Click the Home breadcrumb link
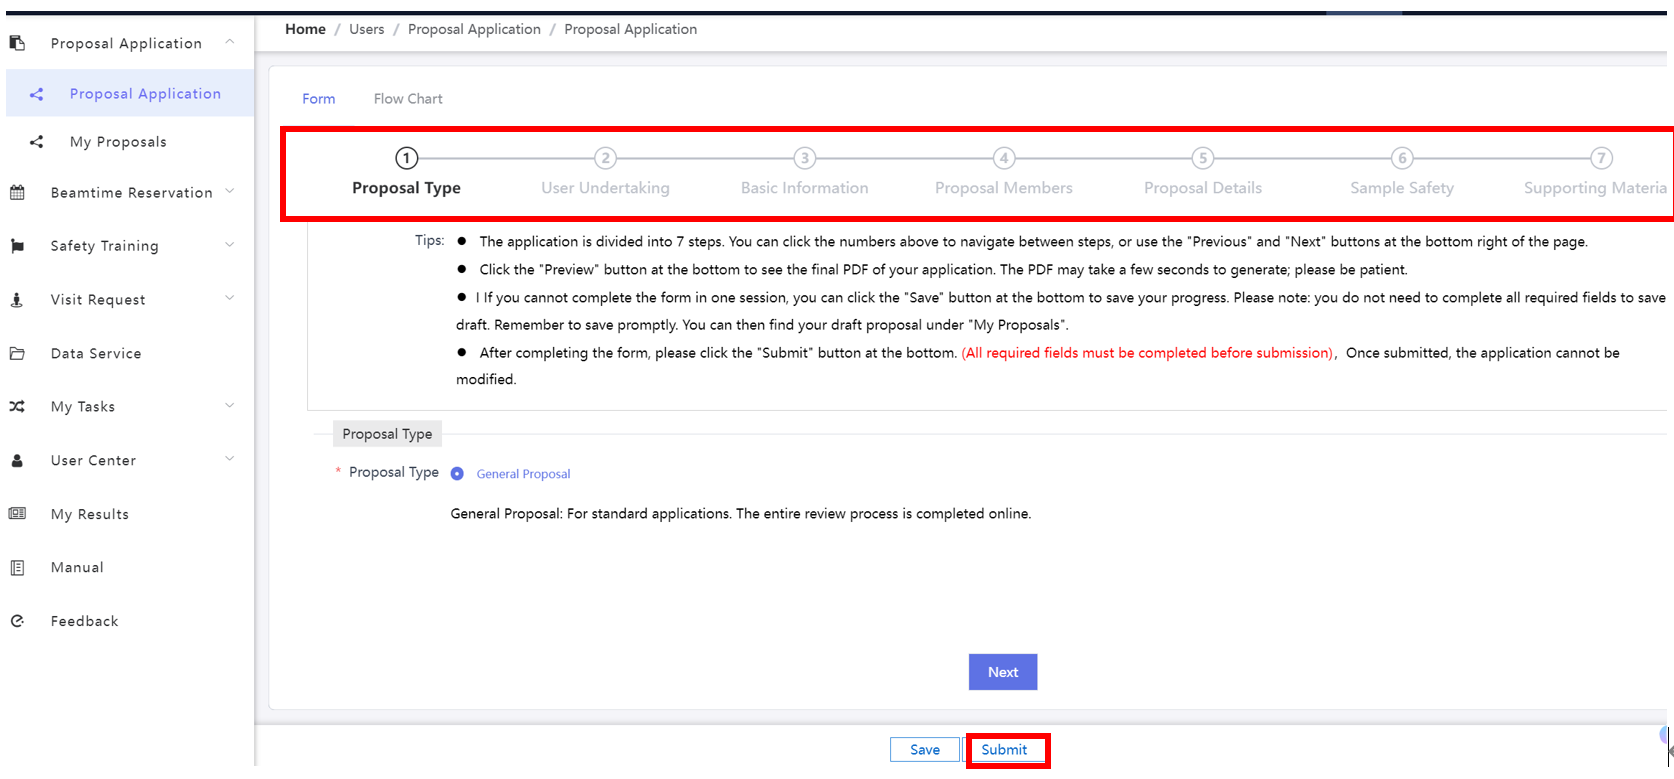The width and height of the screenshot is (1674, 779). 305,29
